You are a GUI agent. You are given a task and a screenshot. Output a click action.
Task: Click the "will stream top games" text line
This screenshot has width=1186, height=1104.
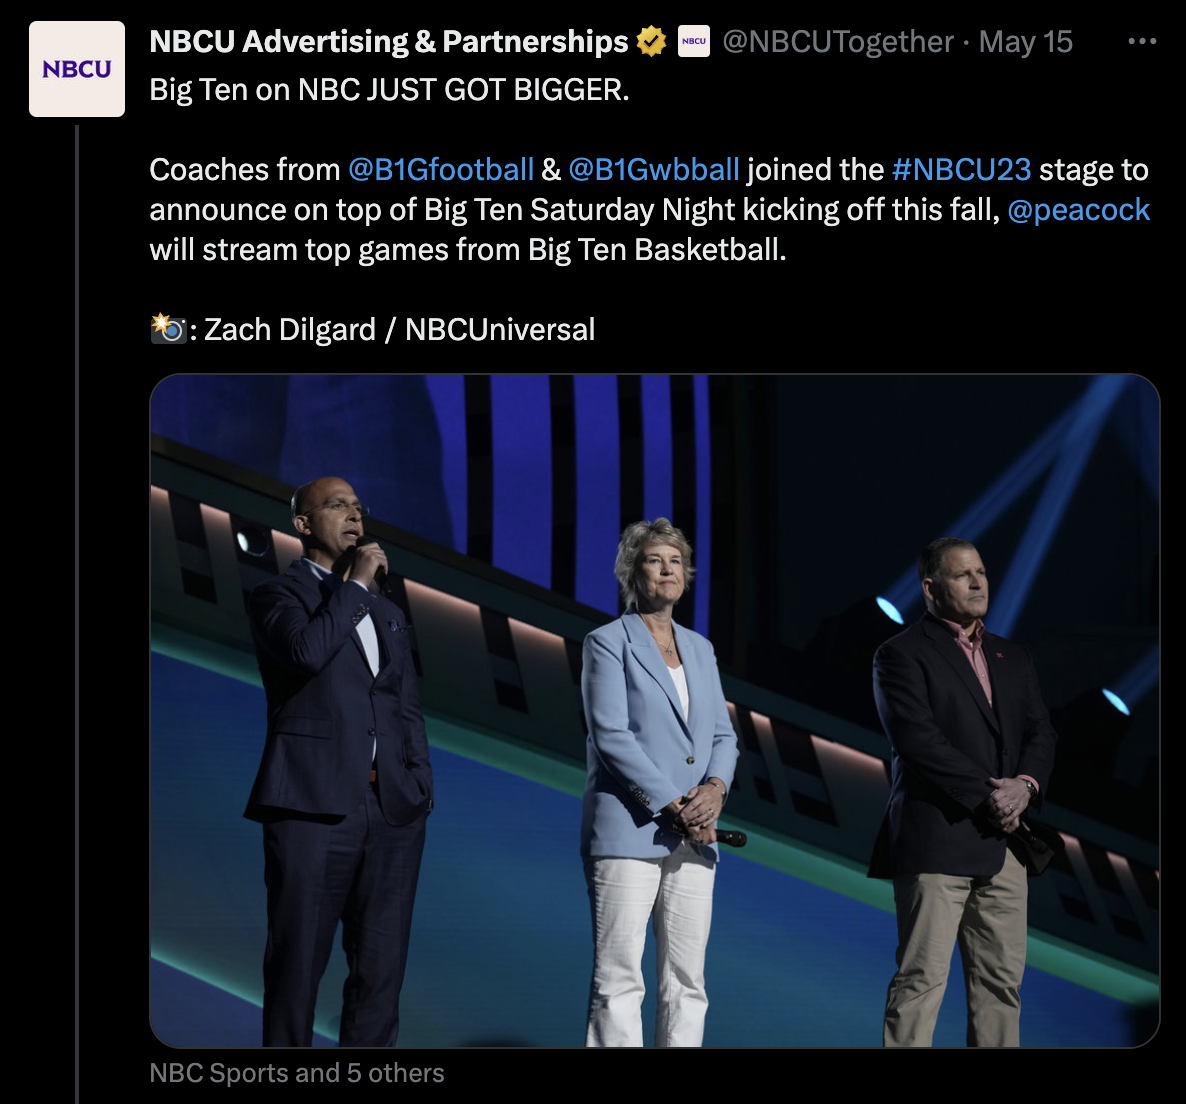468,249
